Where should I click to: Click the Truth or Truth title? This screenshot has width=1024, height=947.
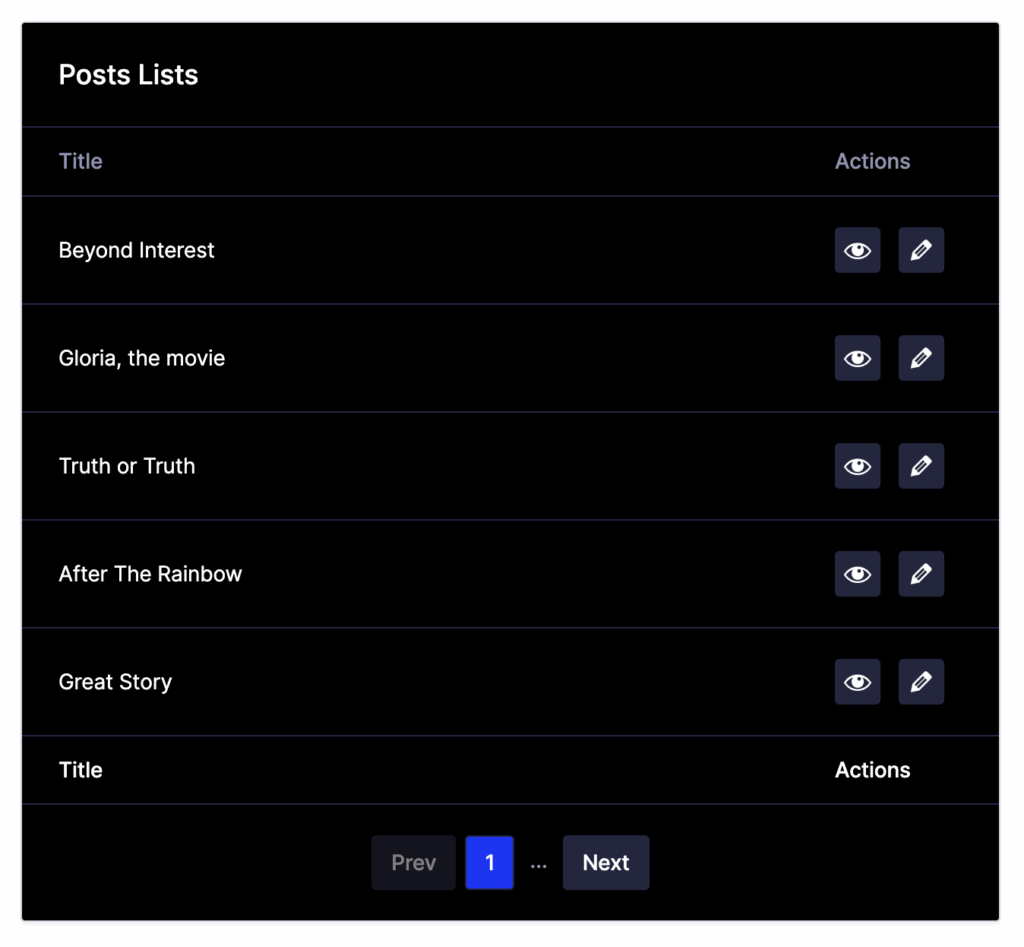pyautogui.click(x=127, y=466)
